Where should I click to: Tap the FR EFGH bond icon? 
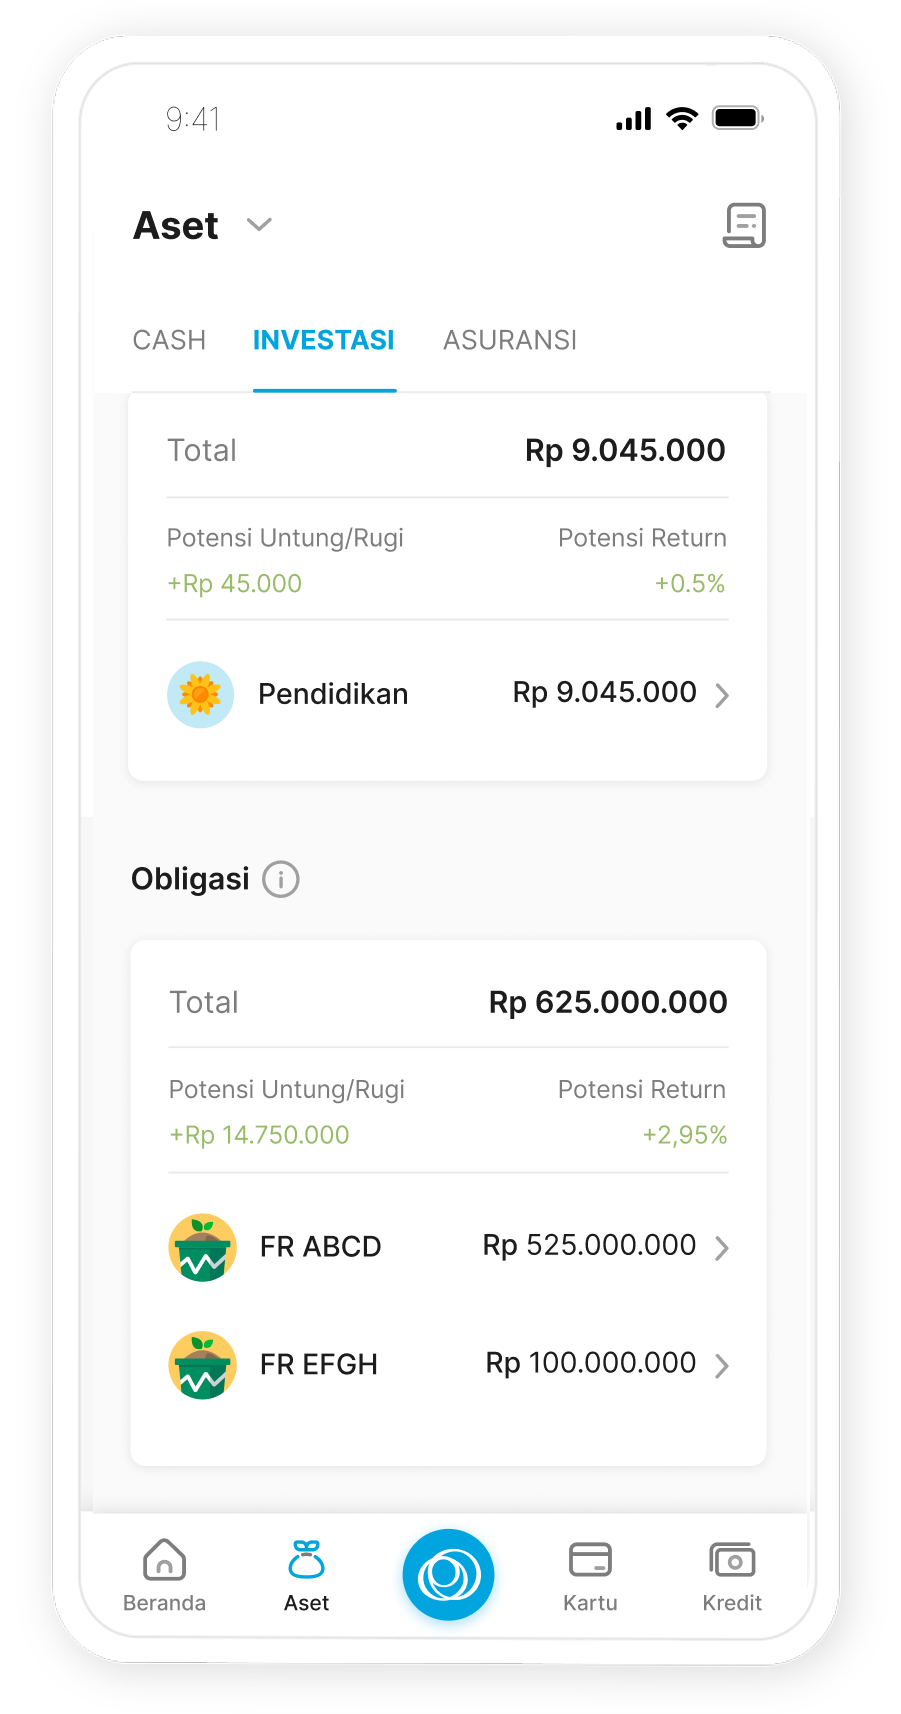[203, 1365]
